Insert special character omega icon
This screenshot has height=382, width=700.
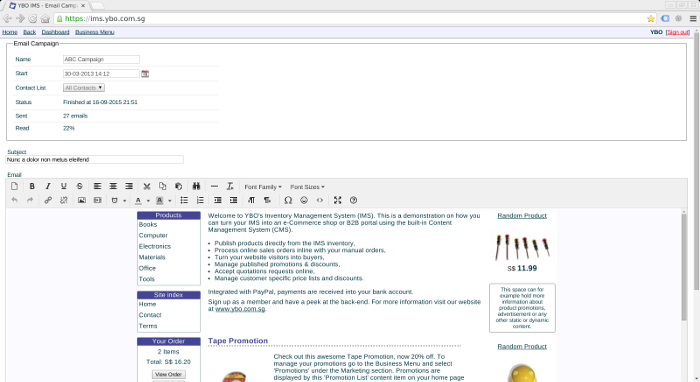288,200
